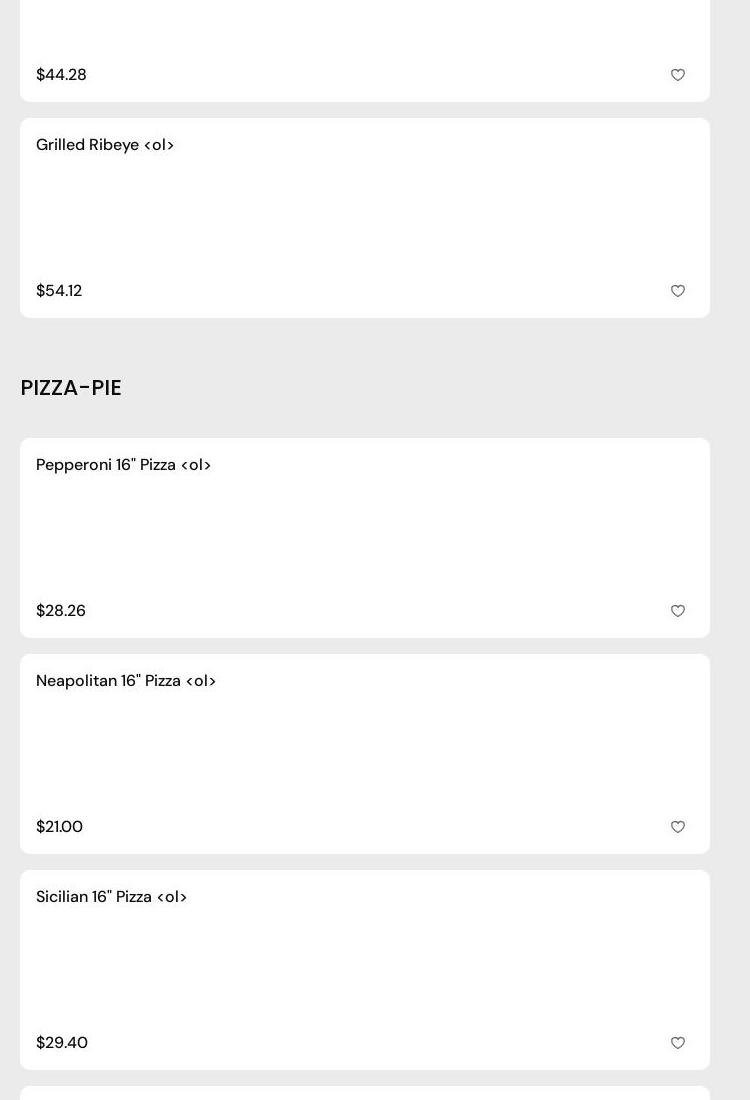
Task: Select the Pepperoni 16" Pizza title
Action: [123, 465]
